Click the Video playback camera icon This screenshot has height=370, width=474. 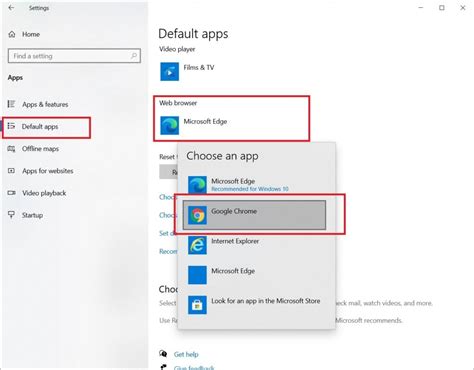pyautogui.click(x=11, y=193)
